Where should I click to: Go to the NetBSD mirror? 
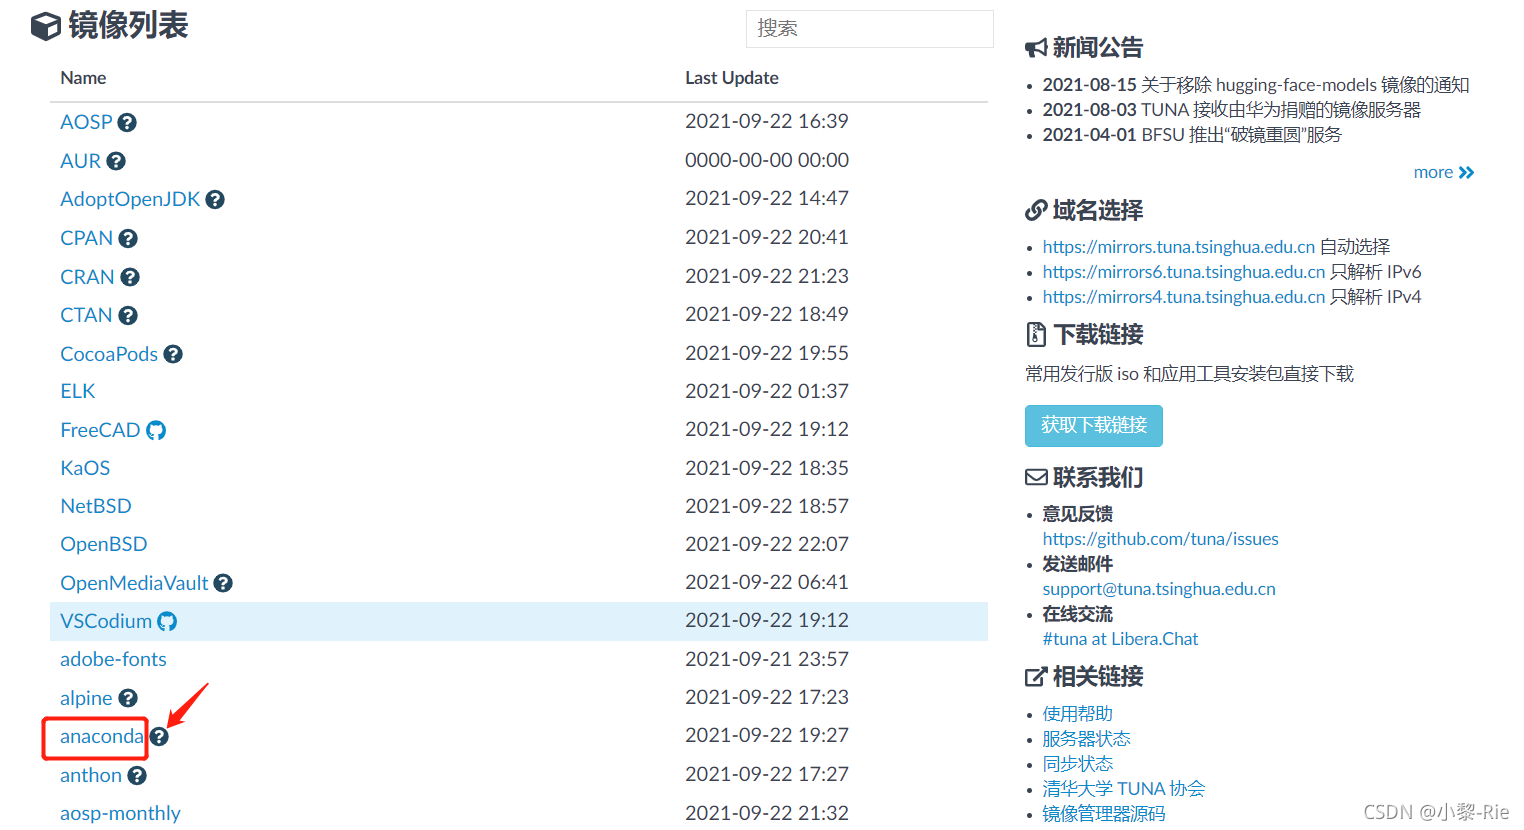tap(96, 506)
